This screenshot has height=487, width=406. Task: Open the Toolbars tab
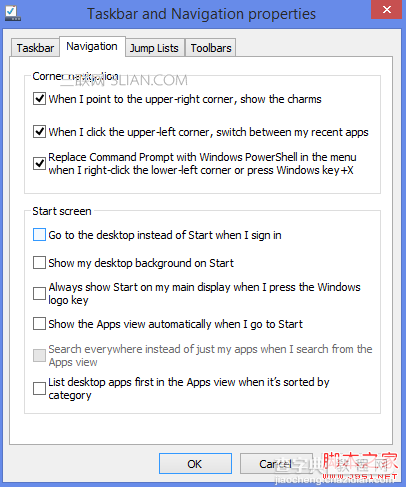pos(211,48)
